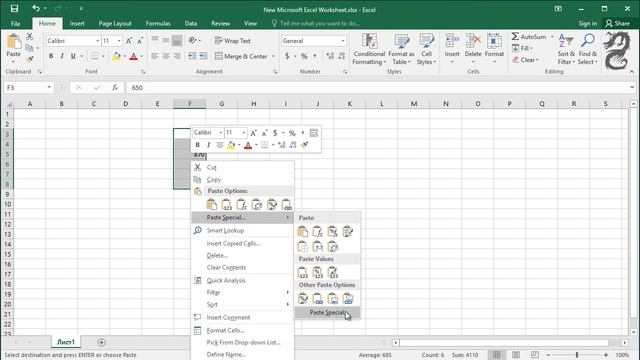Image resolution: width=640 pixels, height=360 pixels.
Task: Click first icon under Other Paste Options
Action: point(302,298)
